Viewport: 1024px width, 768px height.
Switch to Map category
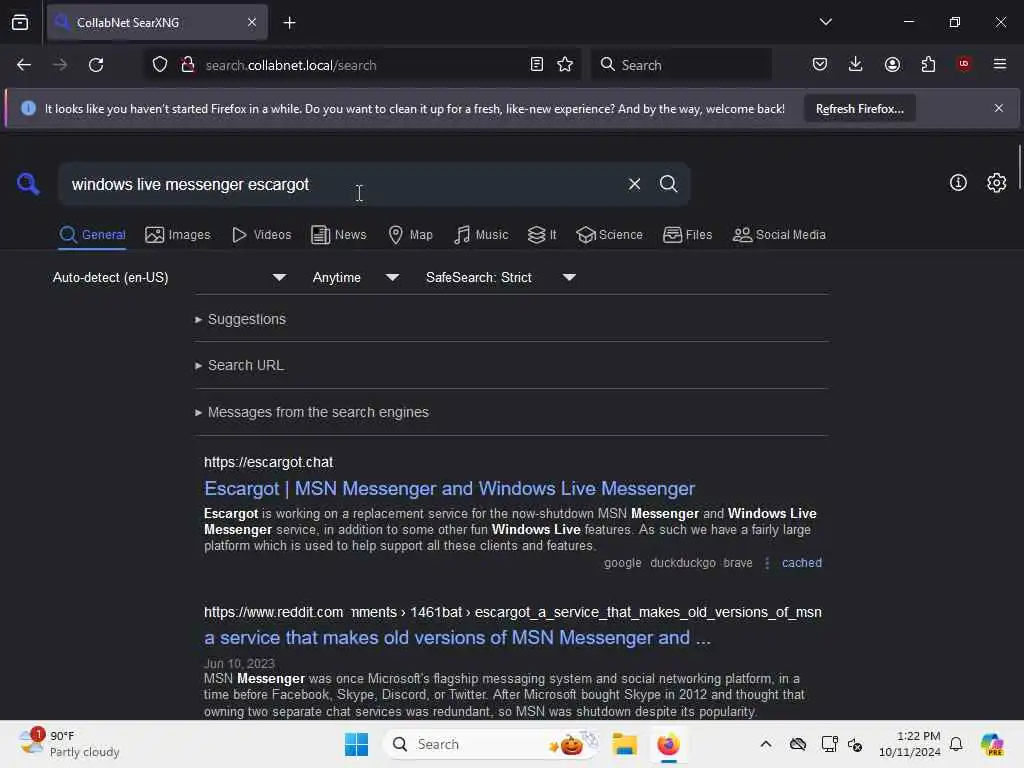tap(411, 235)
